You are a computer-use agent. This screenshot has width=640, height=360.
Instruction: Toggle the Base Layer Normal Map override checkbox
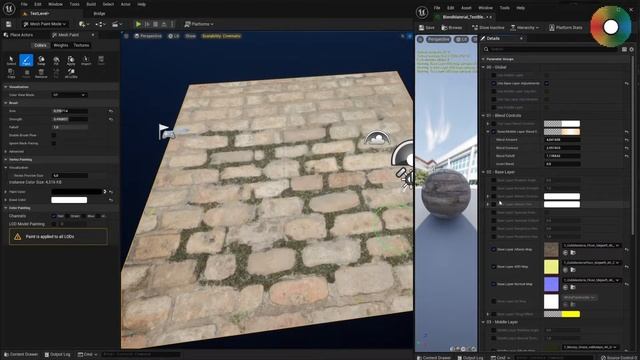coord(493,284)
